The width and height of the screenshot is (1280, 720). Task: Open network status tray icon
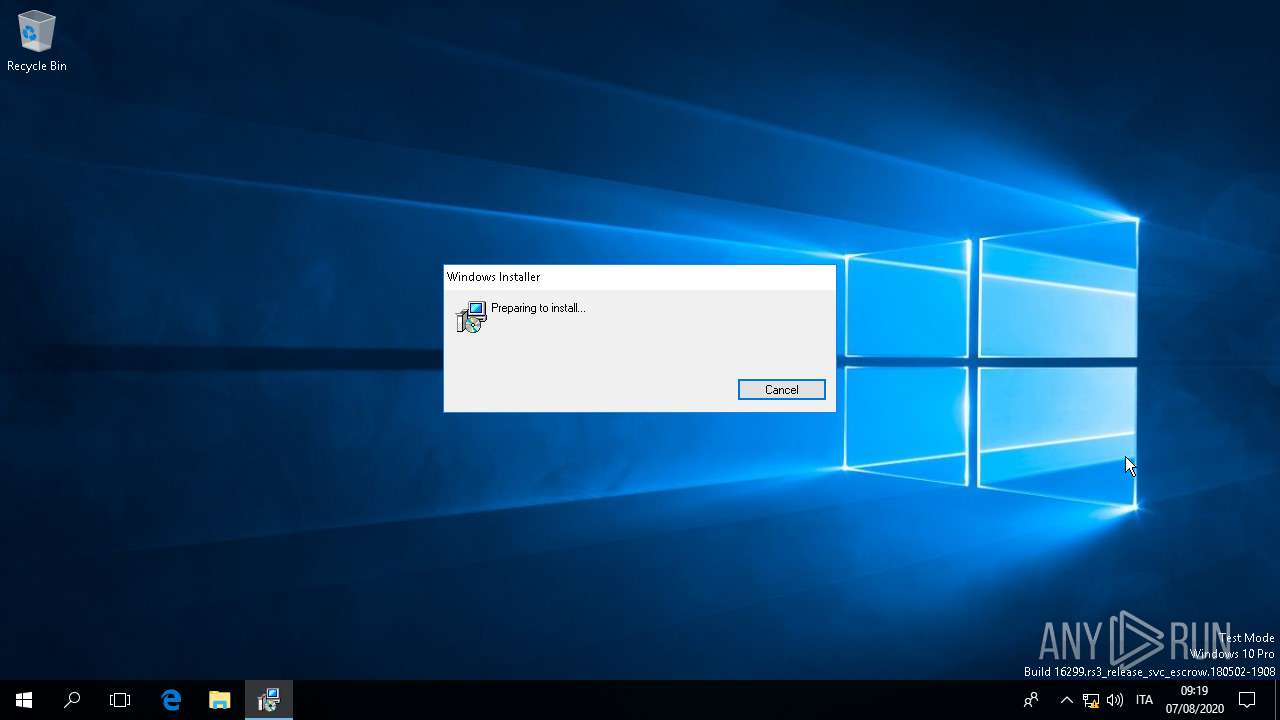point(1091,700)
